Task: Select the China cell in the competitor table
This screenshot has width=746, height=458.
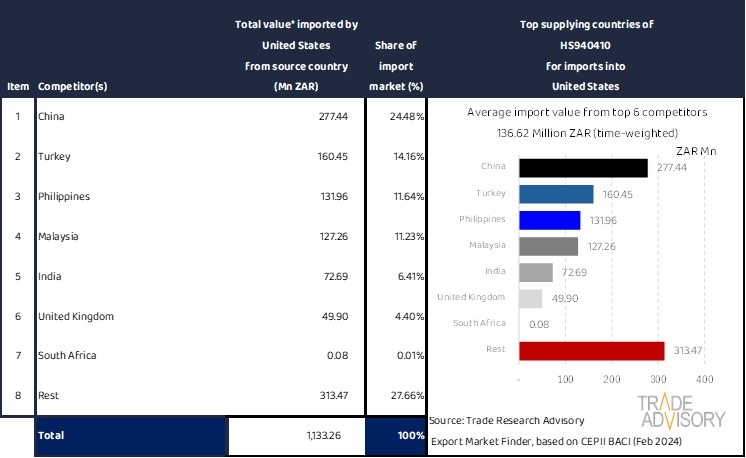Action: coord(51,117)
